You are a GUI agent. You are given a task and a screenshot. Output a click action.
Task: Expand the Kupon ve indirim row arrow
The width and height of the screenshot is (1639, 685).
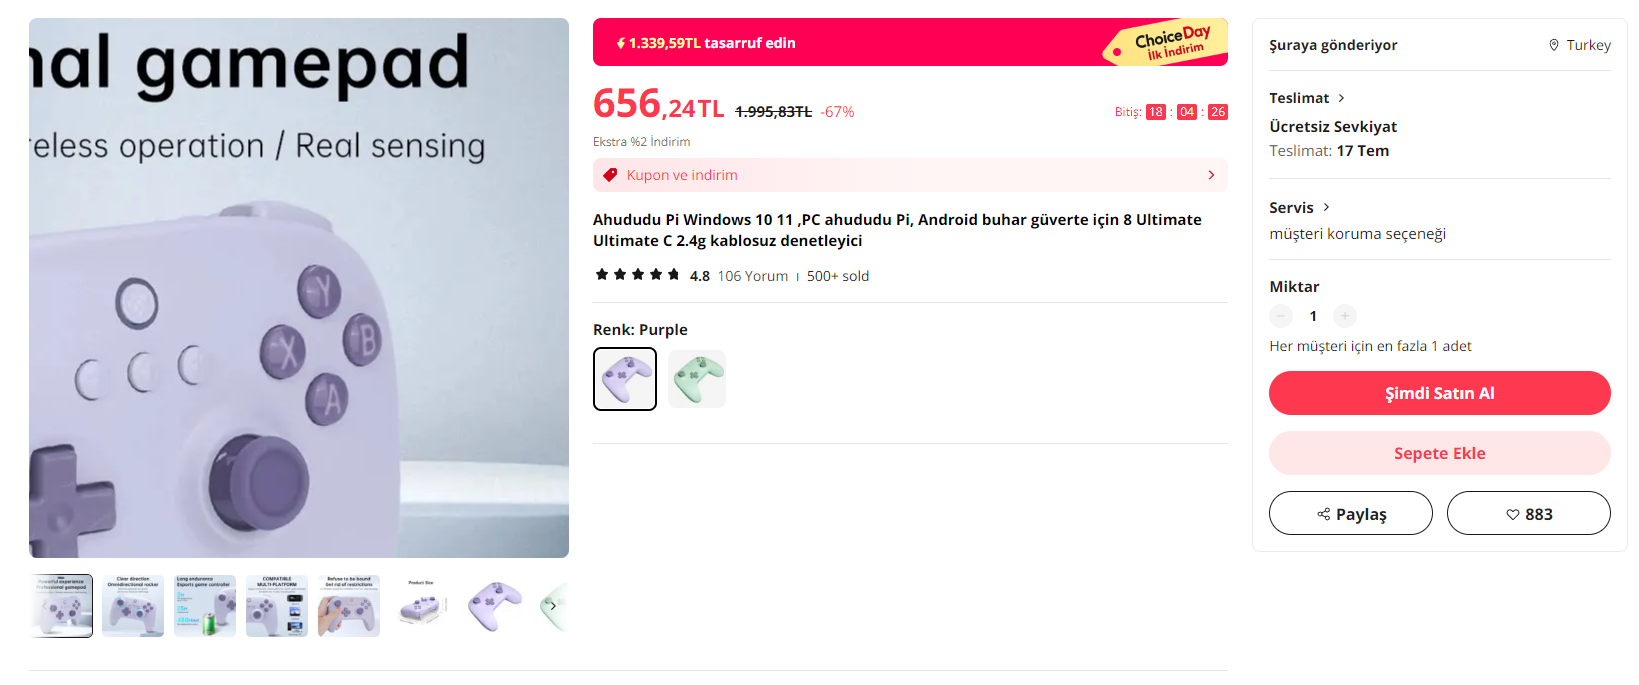[1211, 175]
